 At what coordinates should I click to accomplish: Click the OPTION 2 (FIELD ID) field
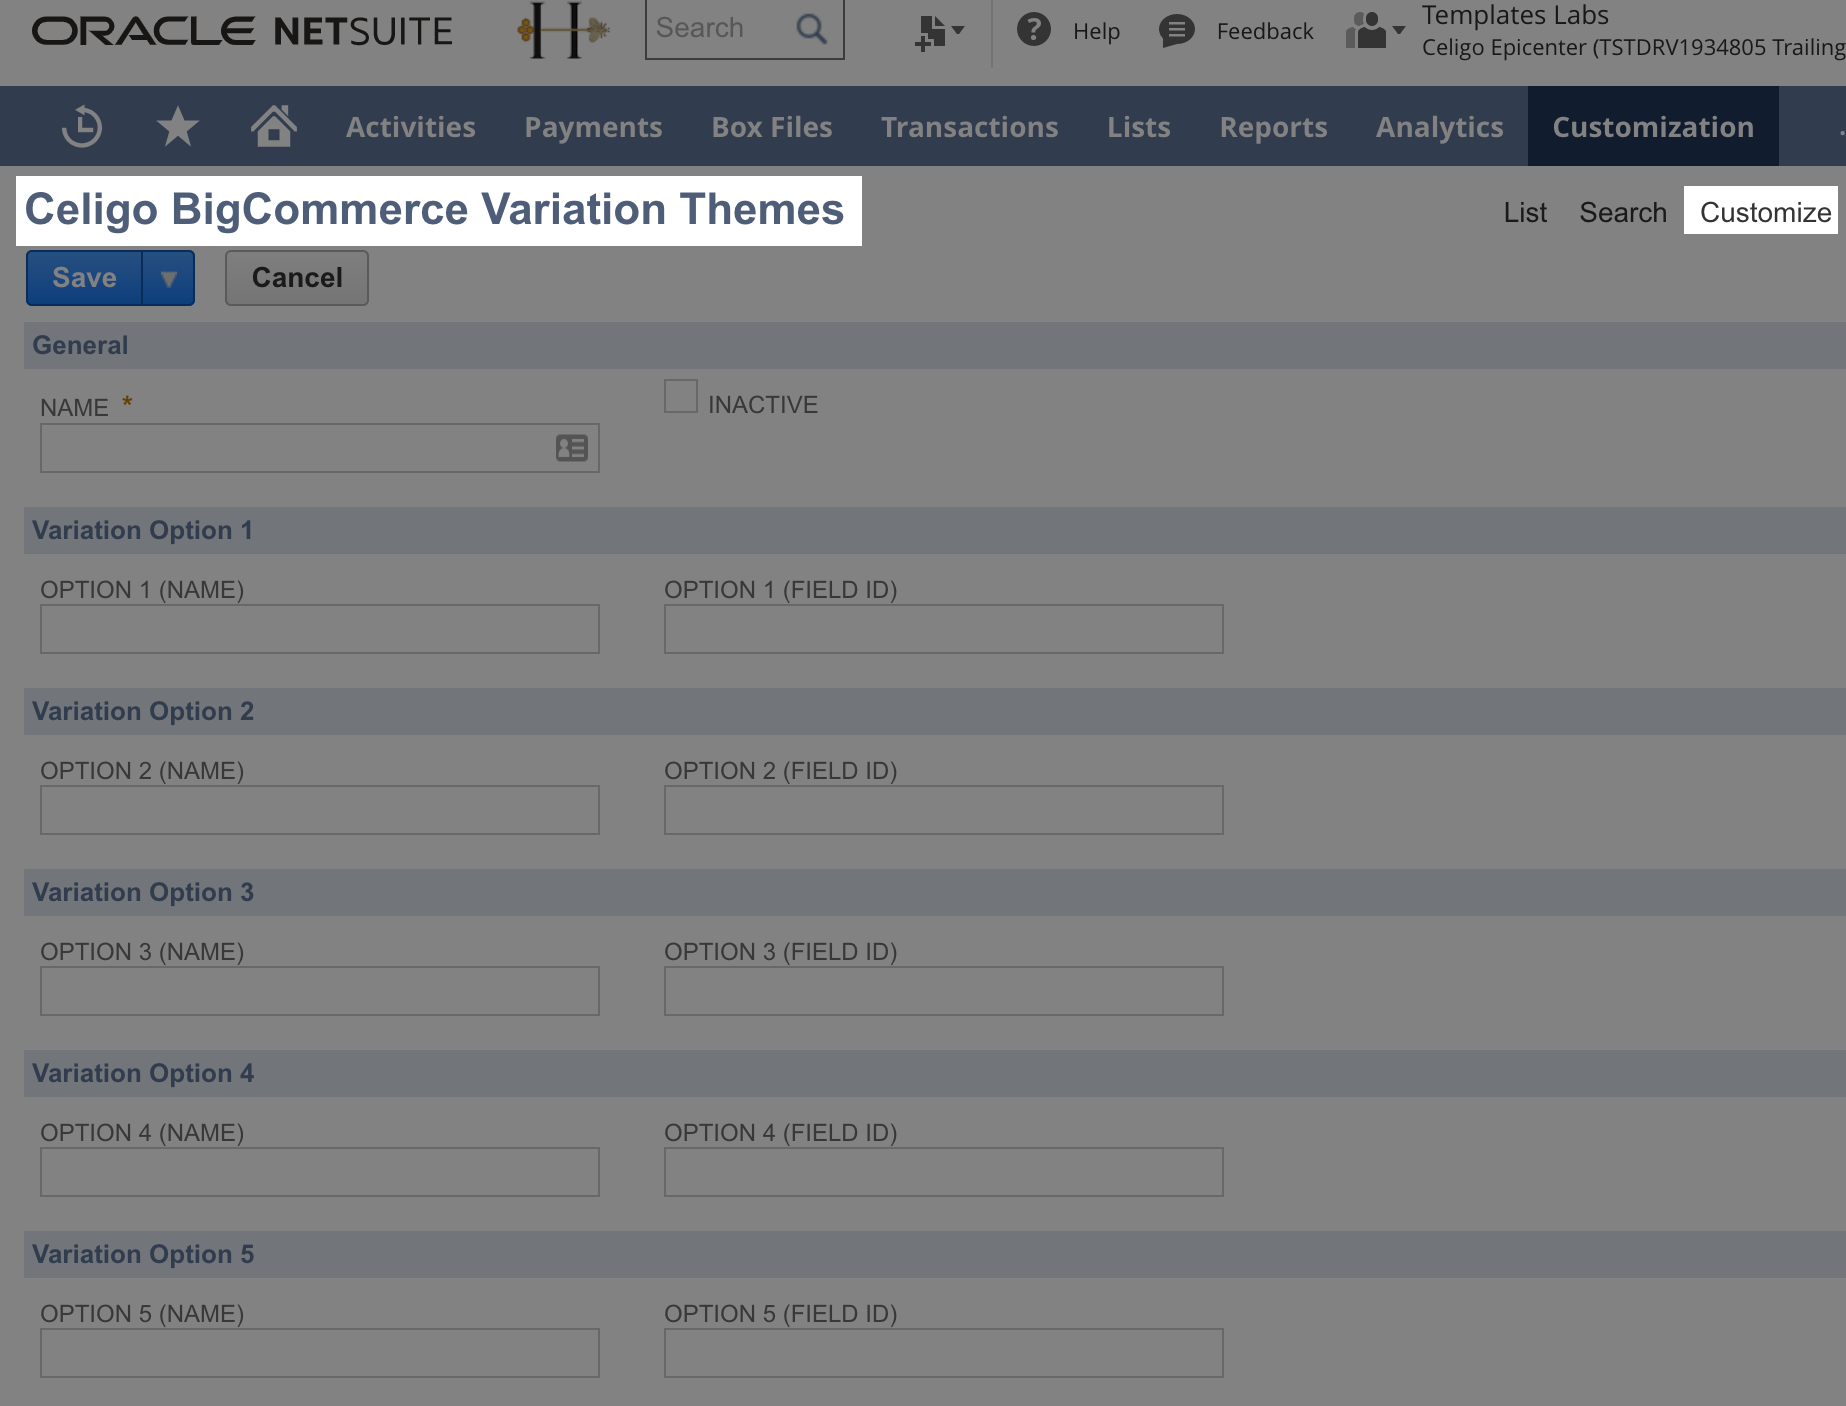[944, 810]
